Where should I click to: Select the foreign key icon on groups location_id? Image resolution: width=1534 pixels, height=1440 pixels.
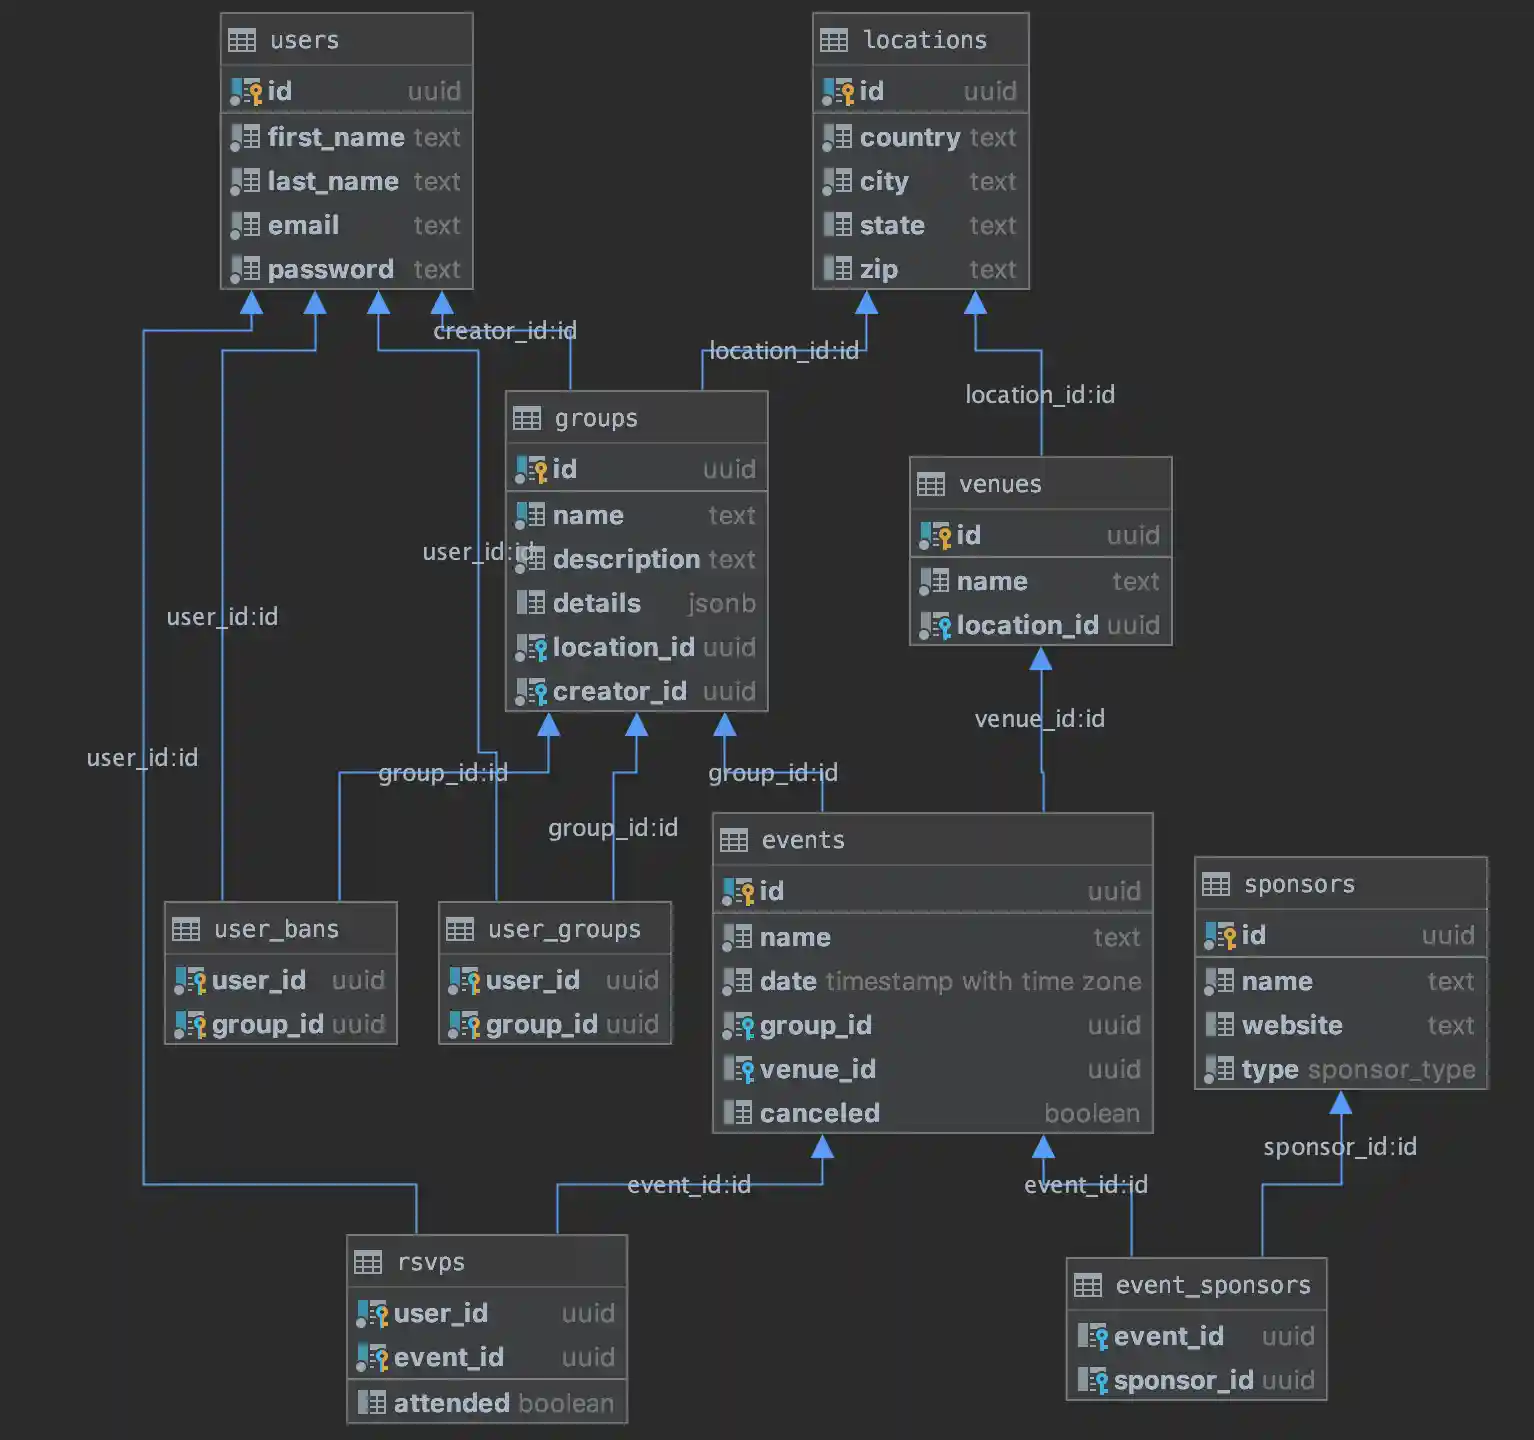click(x=530, y=647)
